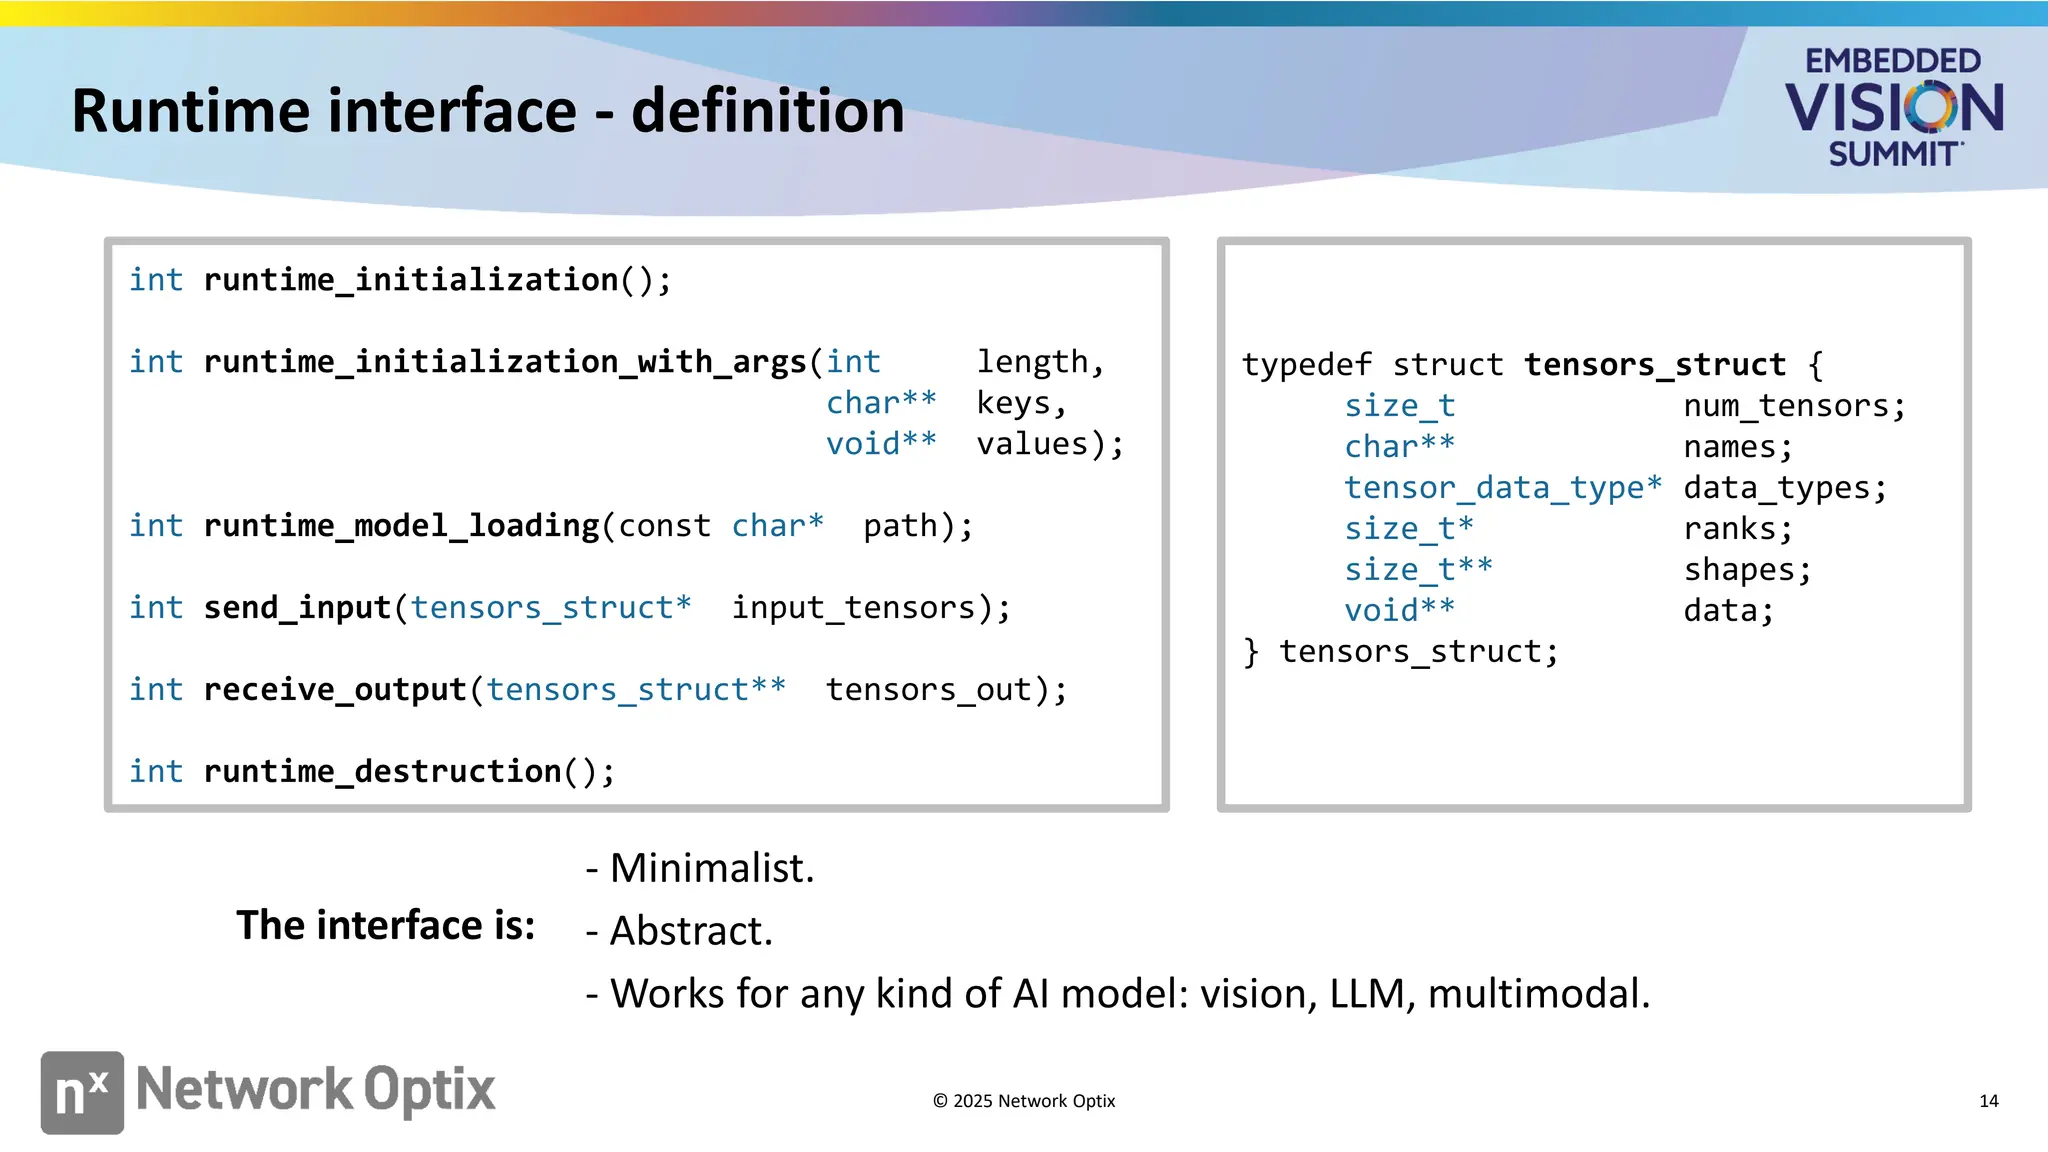Click the closing '} tensors_struct;' line
Screen dimensions: 2048x1152
[x=1400, y=652]
